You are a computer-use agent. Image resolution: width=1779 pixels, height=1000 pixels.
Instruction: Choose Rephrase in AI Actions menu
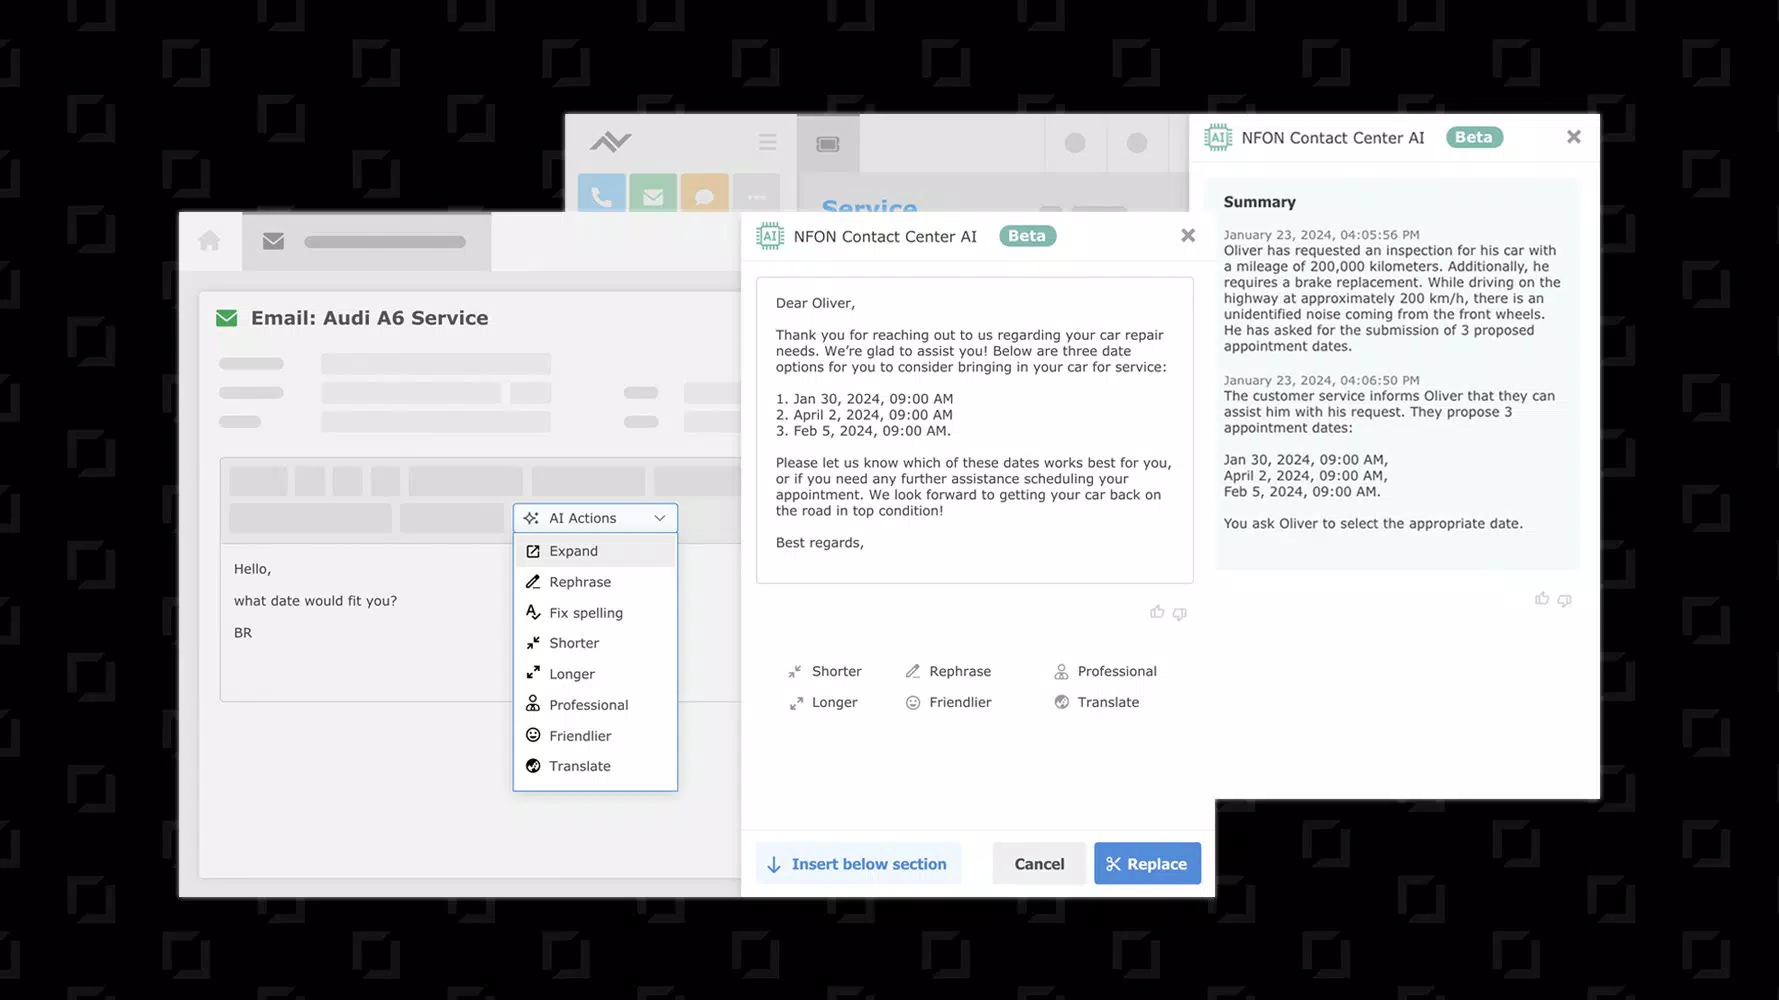(x=595, y=582)
